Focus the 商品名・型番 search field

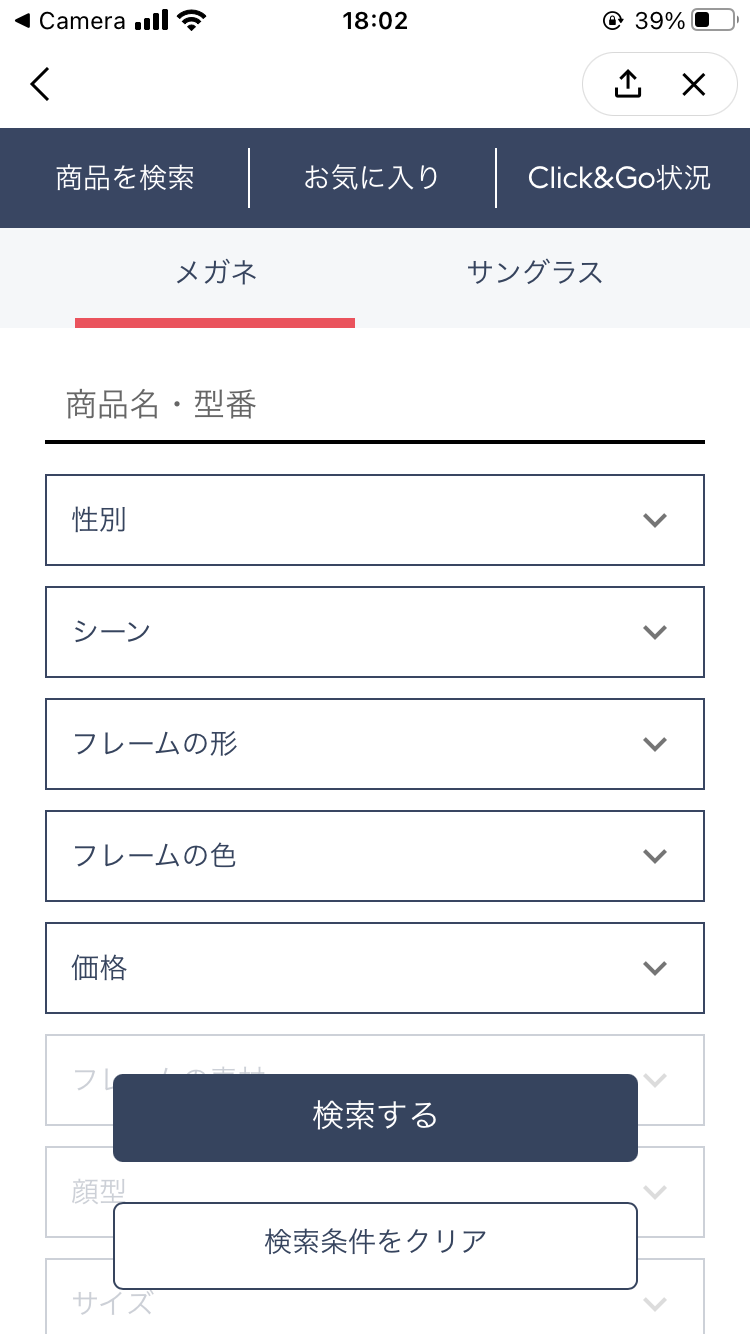coord(375,405)
